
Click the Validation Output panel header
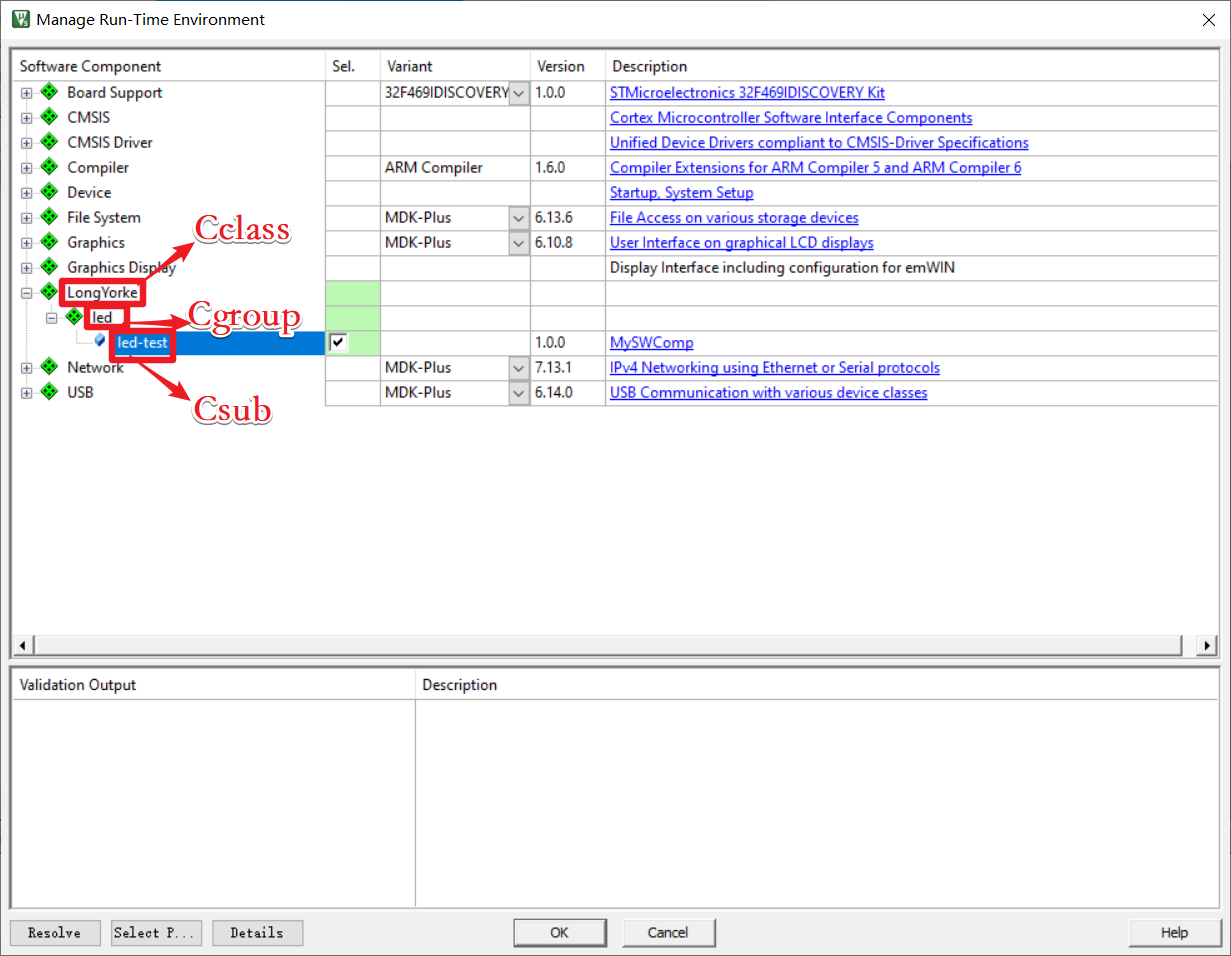pos(213,685)
